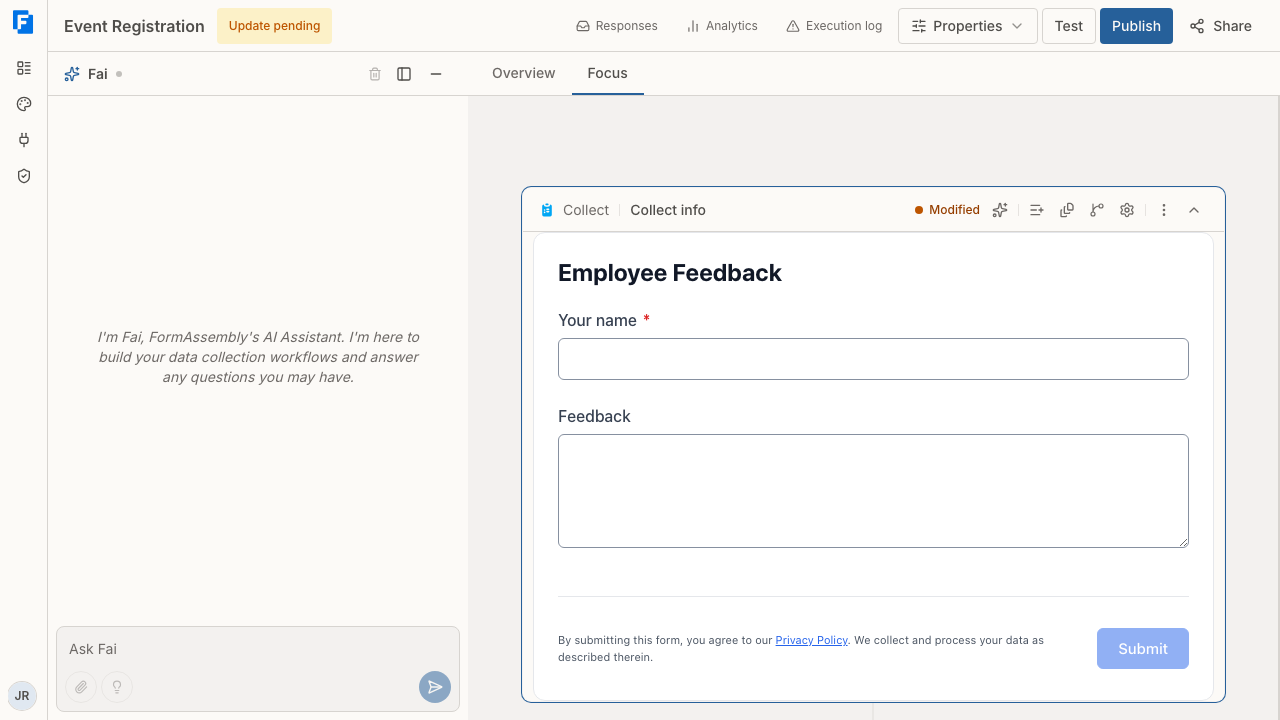This screenshot has height=720, width=1280.
Task: Minimize the Fai assistant panel
Action: [436, 74]
